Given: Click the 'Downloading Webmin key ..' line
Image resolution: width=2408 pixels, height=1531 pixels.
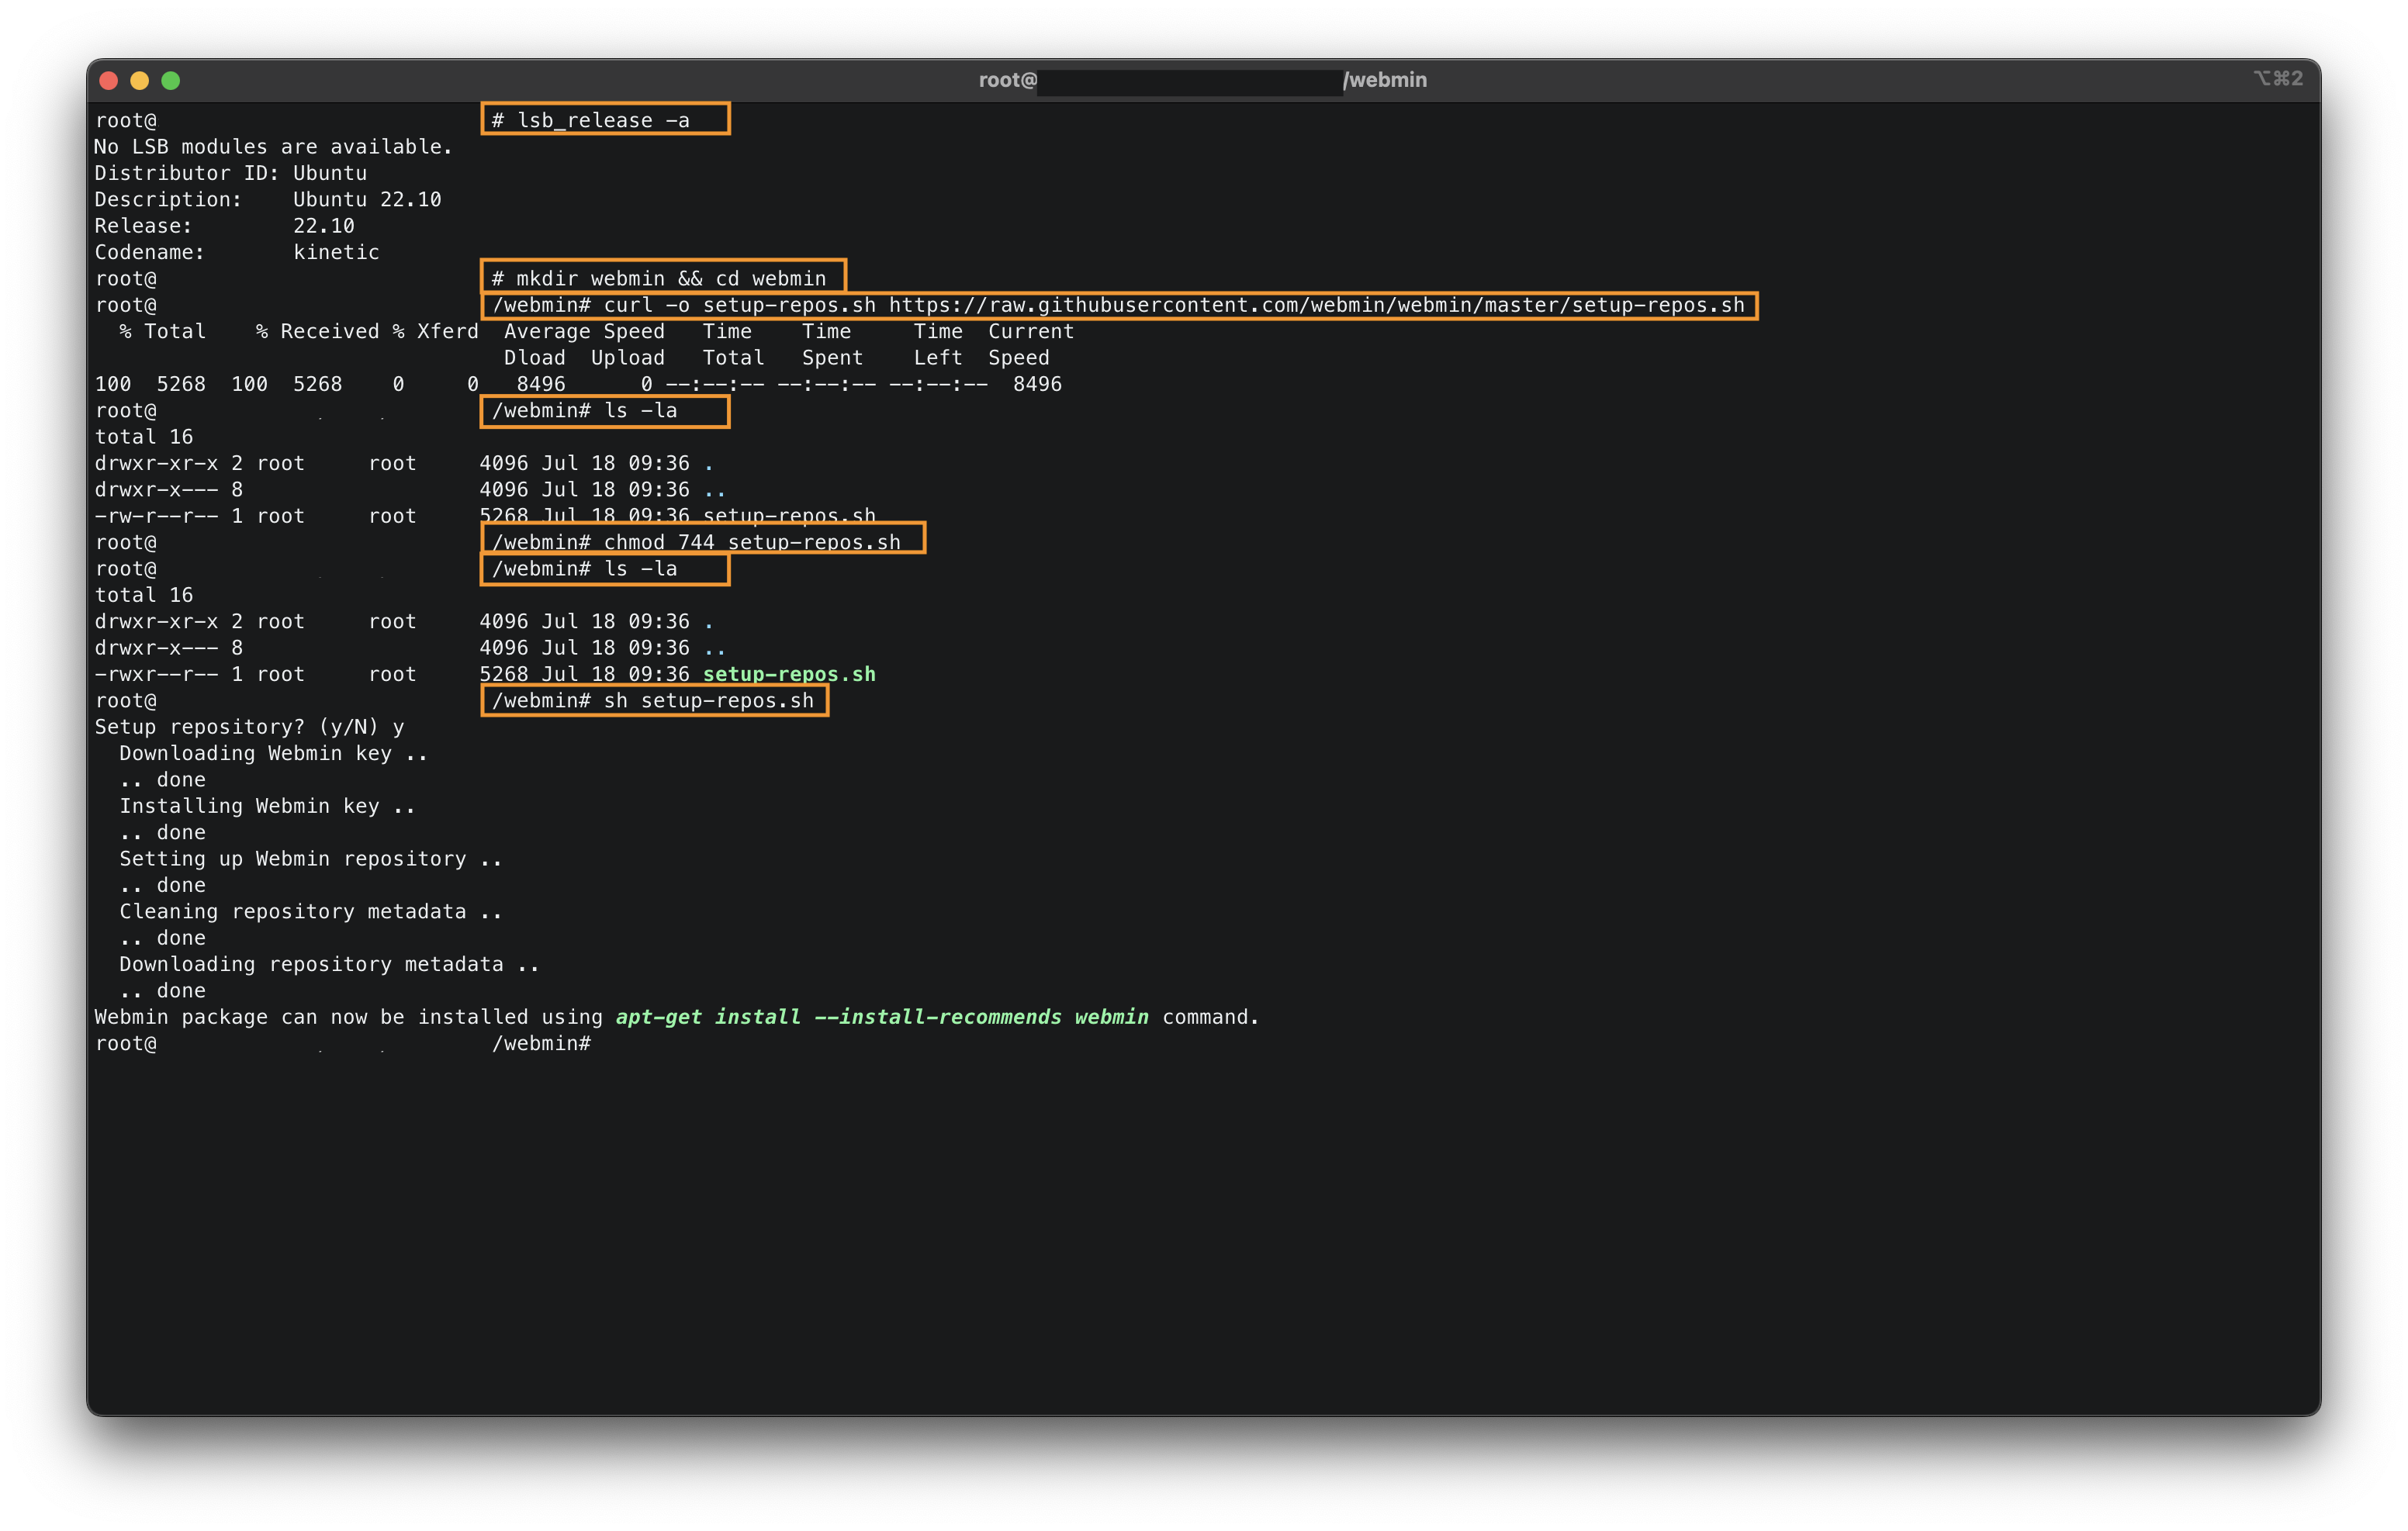Looking at the screenshot, I should coord(273,753).
